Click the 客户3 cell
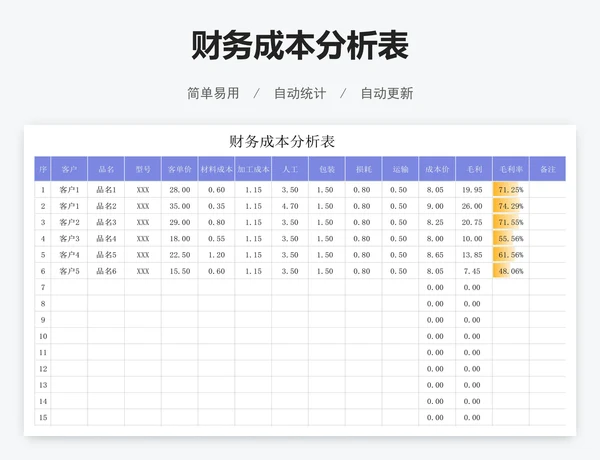This screenshot has height=460, width=600. point(69,238)
